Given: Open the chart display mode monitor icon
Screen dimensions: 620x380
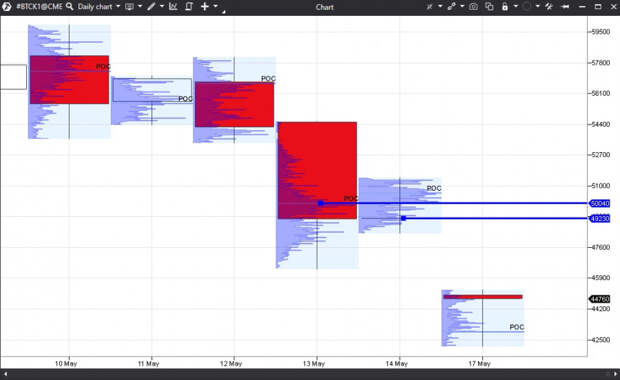Looking at the screenshot, I should pos(129,6).
